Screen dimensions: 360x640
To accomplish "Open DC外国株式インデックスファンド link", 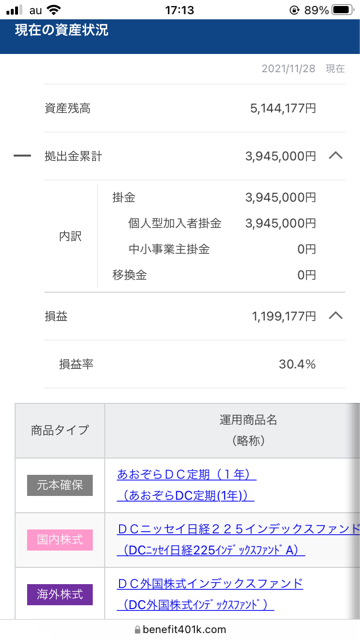I will [210, 594].
